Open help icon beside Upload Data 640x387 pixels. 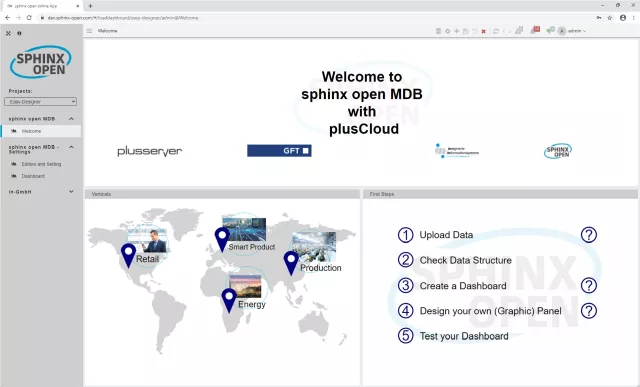(x=589, y=235)
